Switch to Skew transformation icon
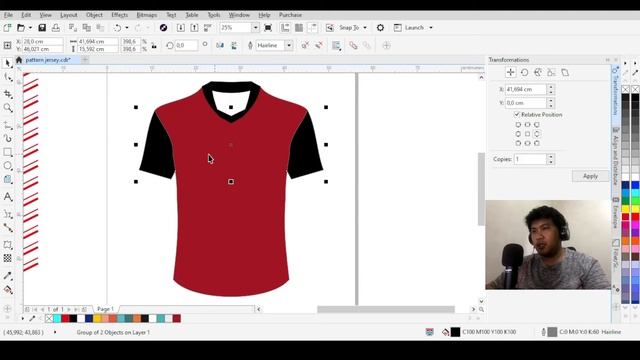 565,73
